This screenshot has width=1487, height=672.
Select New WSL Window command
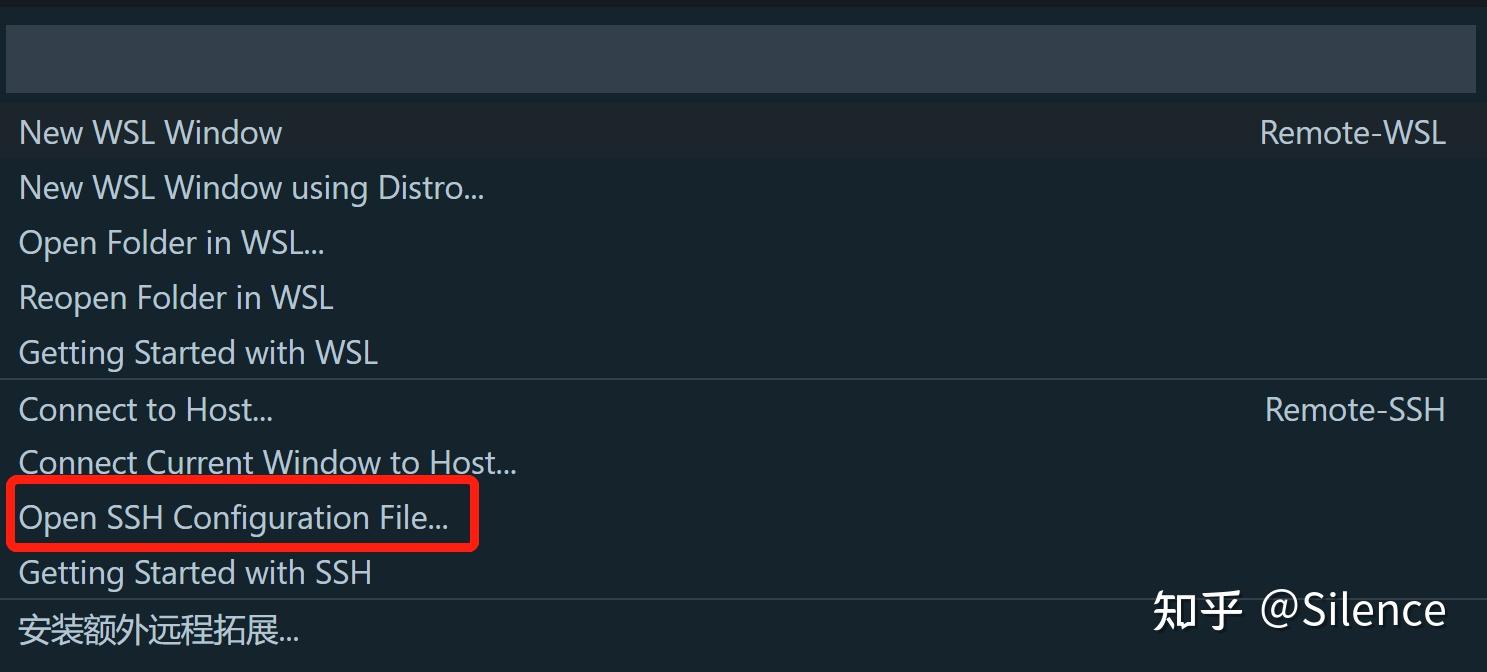click(151, 133)
